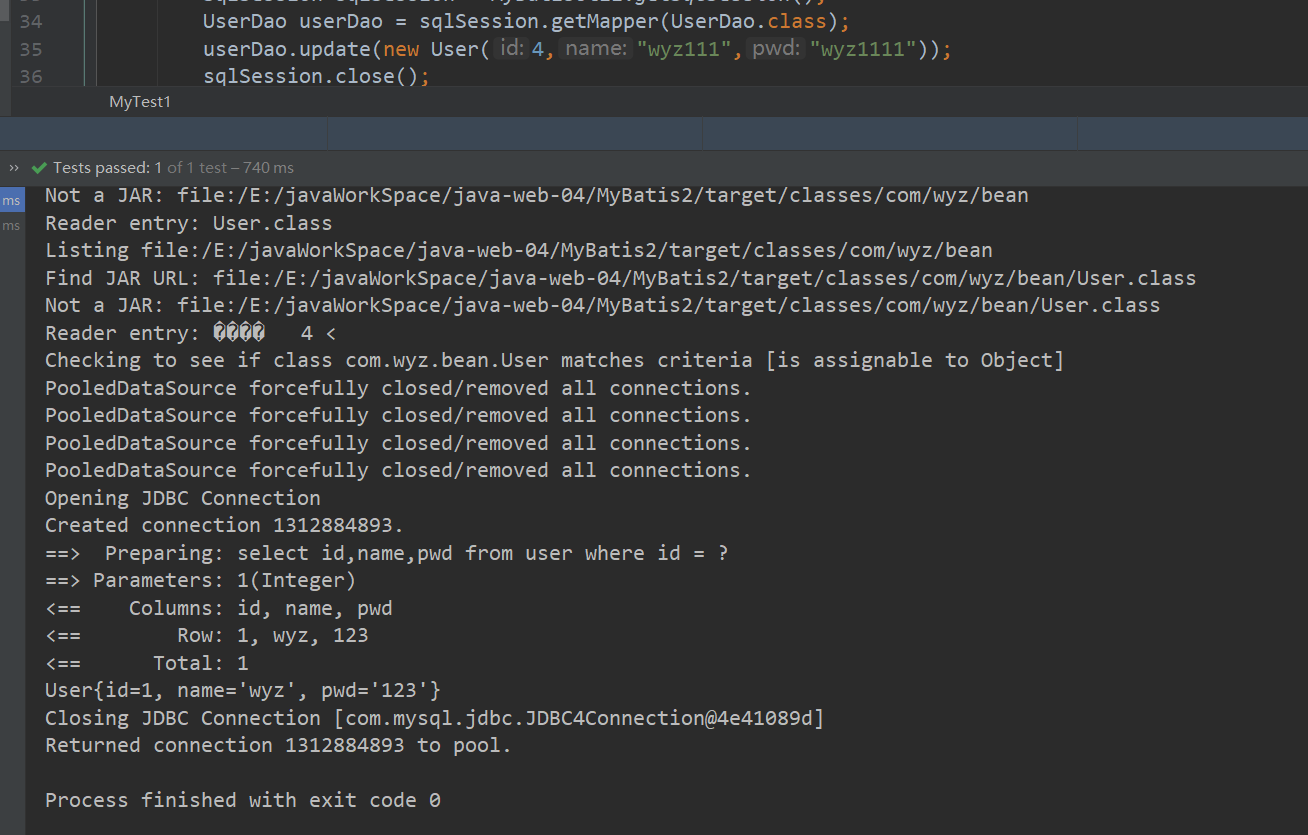The height and width of the screenshot is (835, 1308).
Task: Click the "Closing JDBC Connection" log line
Action: [x=435, y=718]
